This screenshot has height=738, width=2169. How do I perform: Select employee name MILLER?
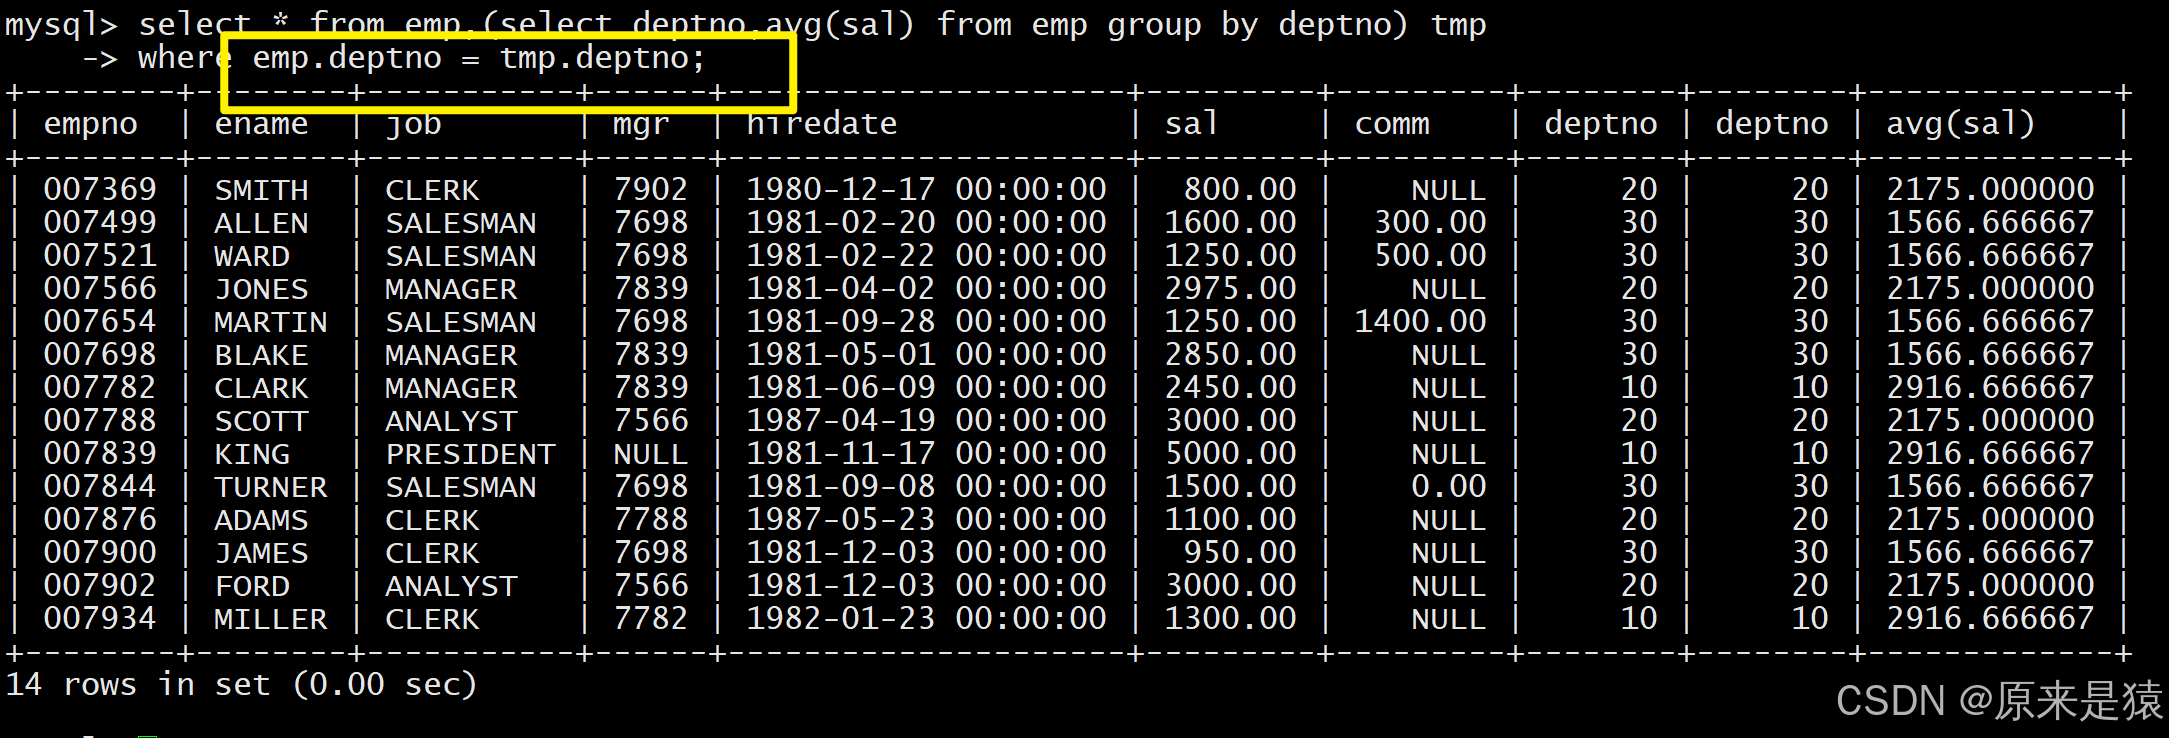point(271,619)
